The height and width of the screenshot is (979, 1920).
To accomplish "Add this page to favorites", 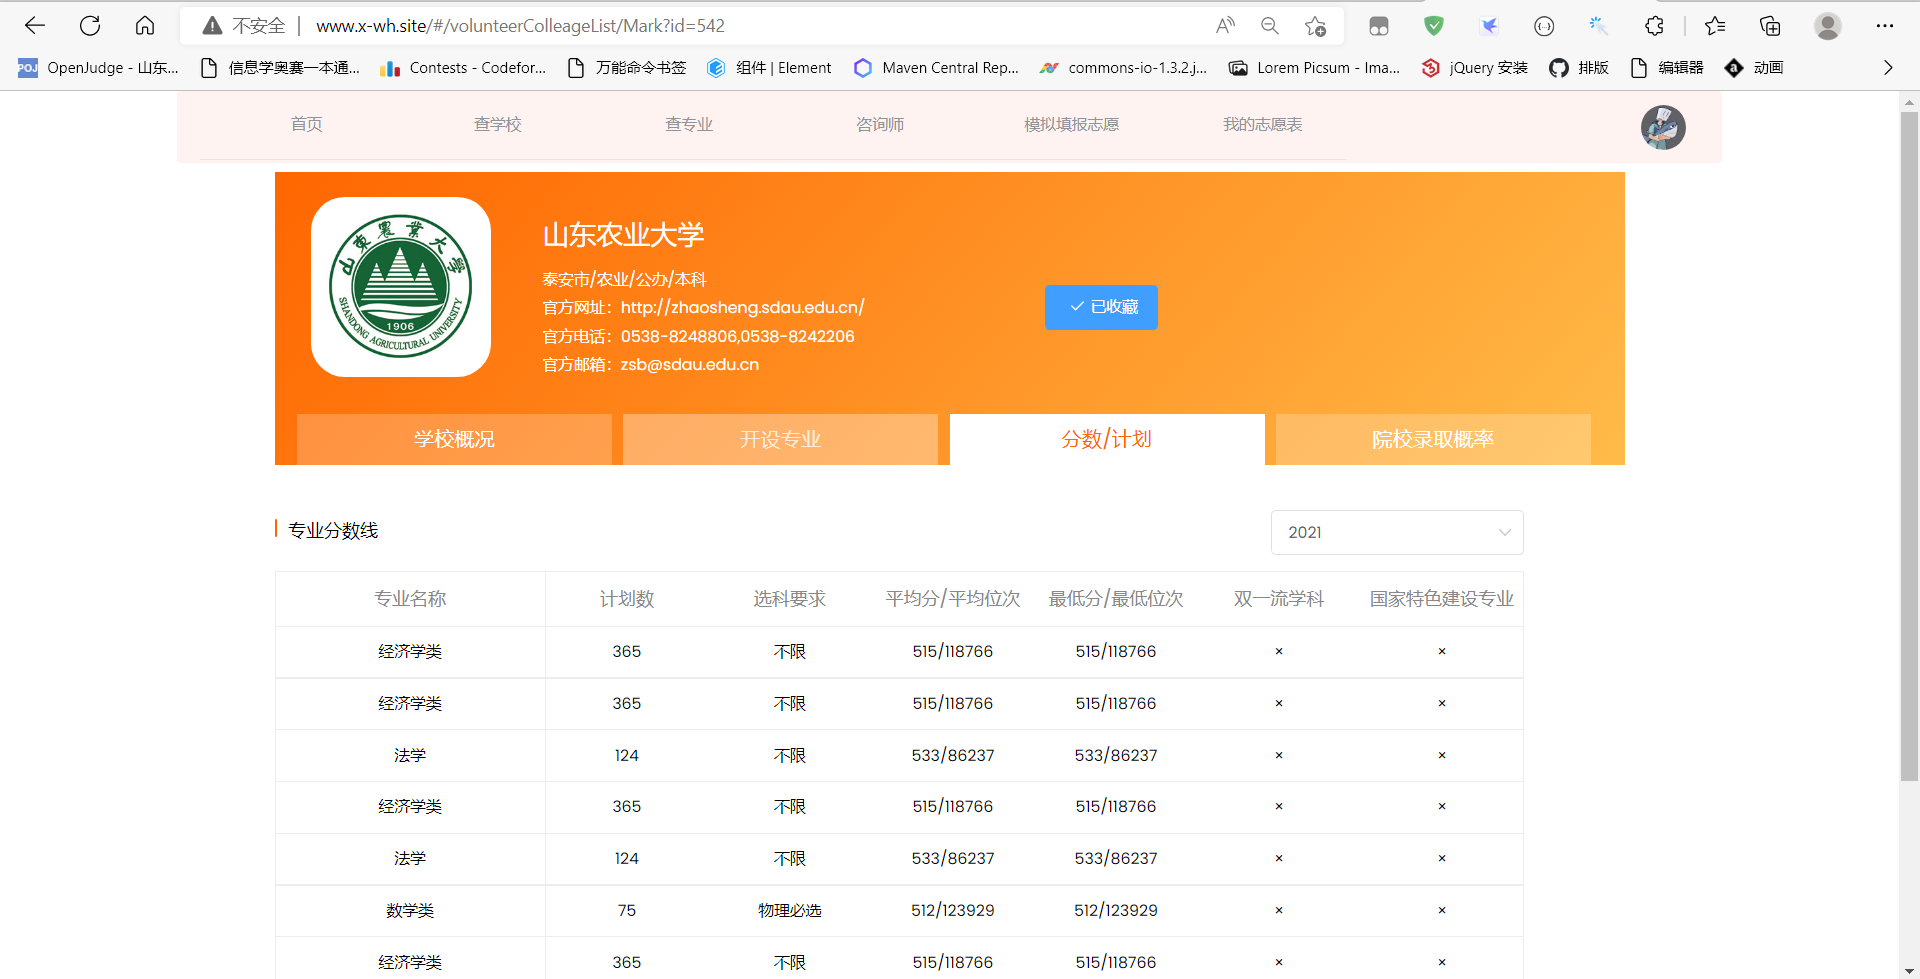I will pyautogui.click(x=1315, y=26).
